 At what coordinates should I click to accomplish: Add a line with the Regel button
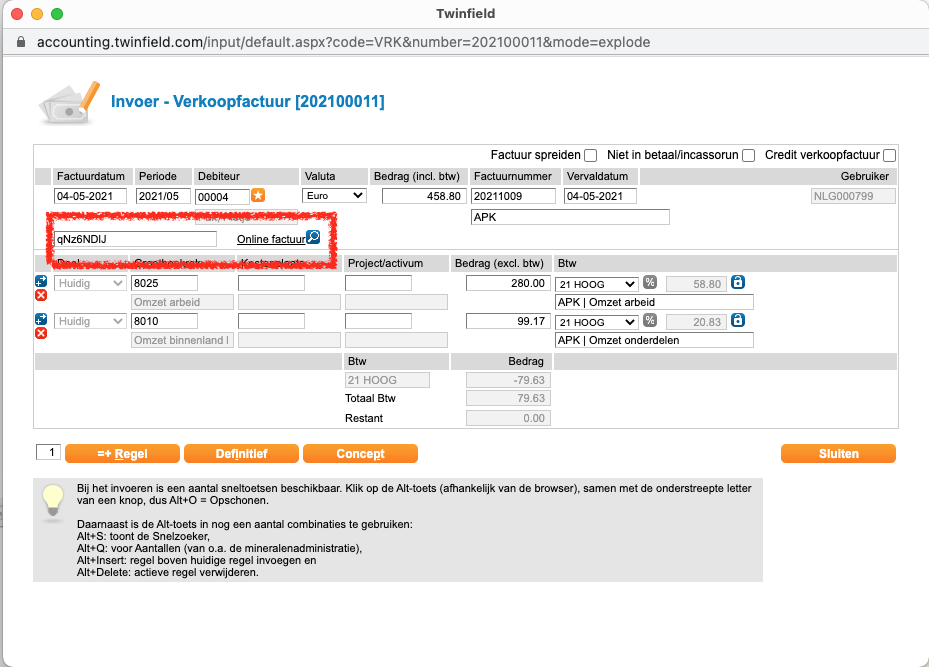click(x=122, y=454)
